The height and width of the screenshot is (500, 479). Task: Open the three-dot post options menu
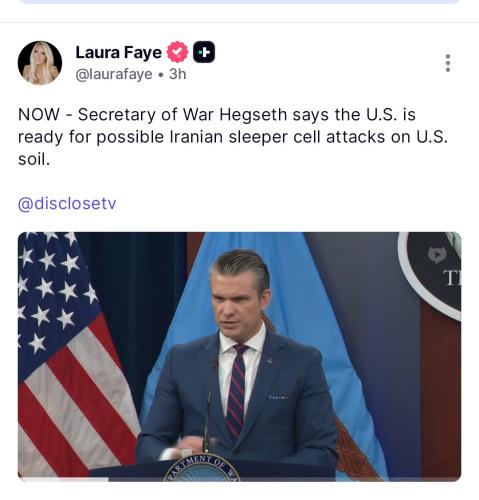tap(448, 63)
